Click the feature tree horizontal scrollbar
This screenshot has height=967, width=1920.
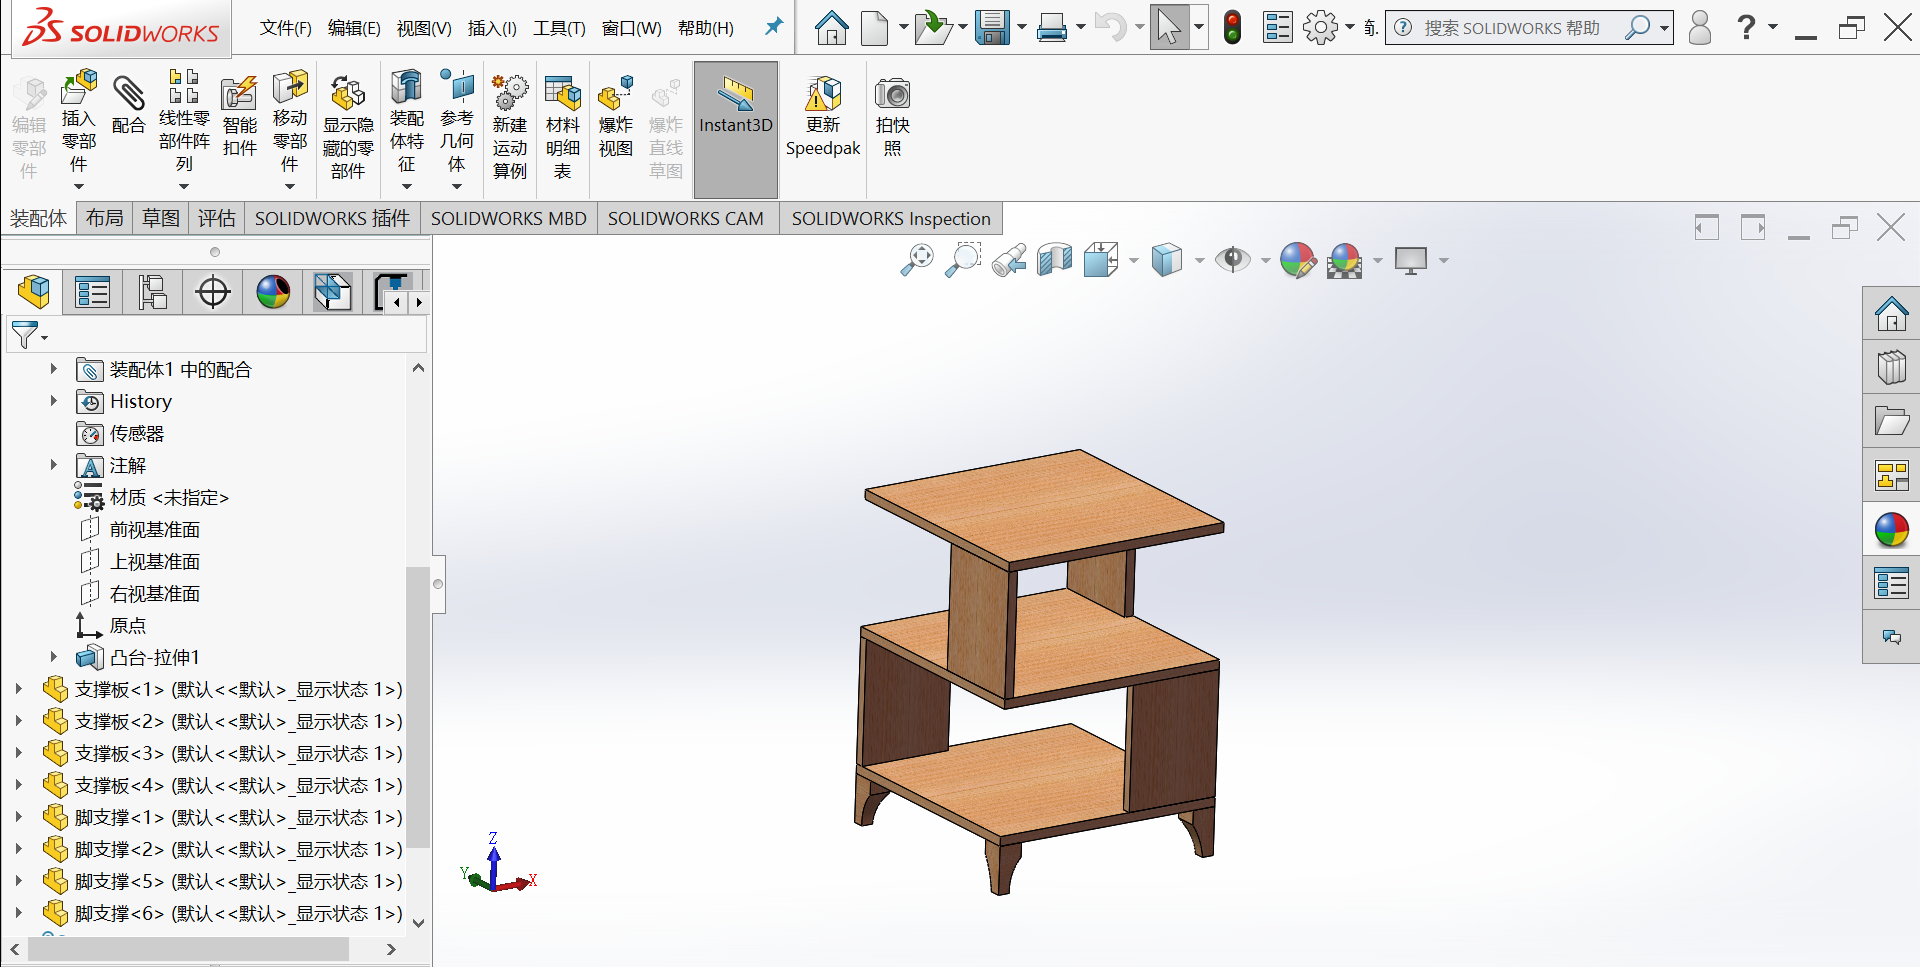pos(190,949)
